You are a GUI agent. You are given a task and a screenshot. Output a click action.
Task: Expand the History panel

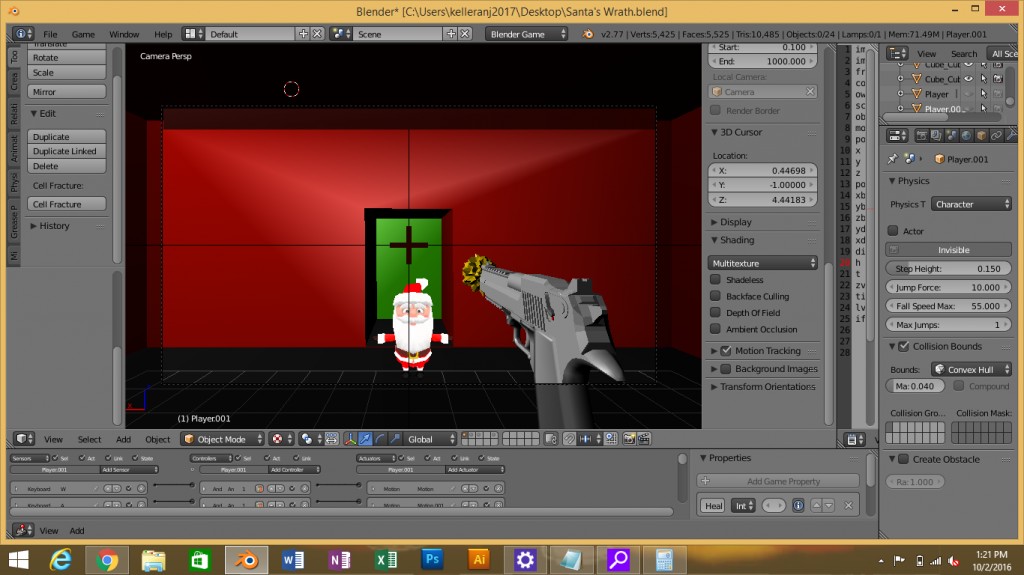point(50,225)
